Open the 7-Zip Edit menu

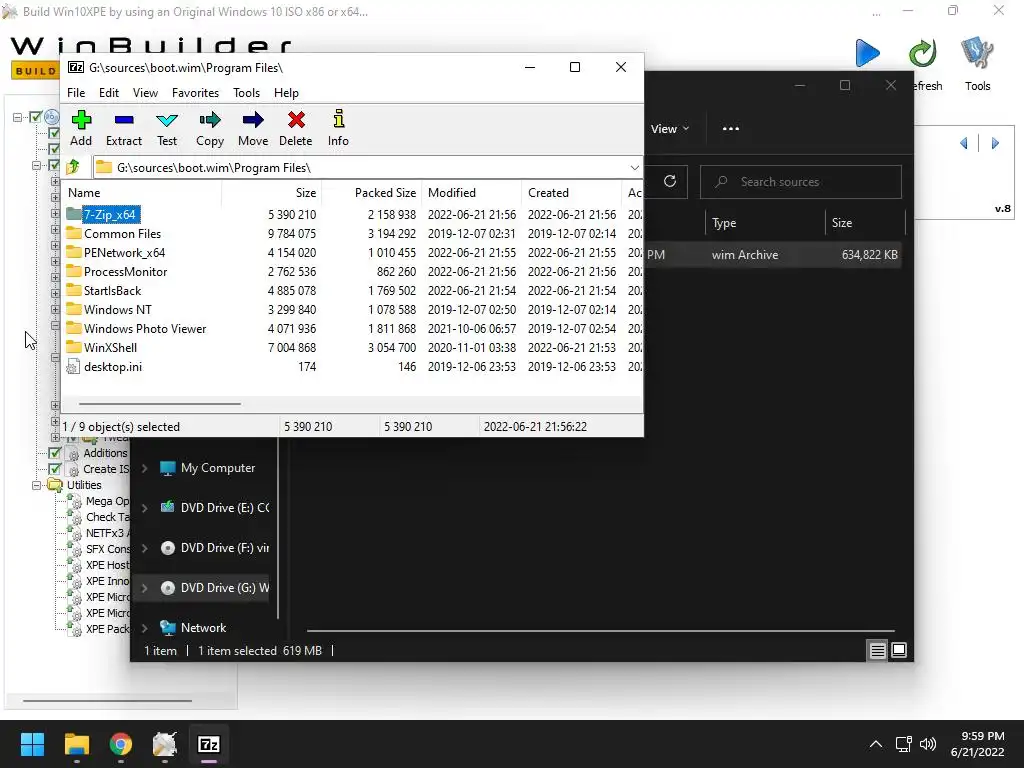coord(108,93)
